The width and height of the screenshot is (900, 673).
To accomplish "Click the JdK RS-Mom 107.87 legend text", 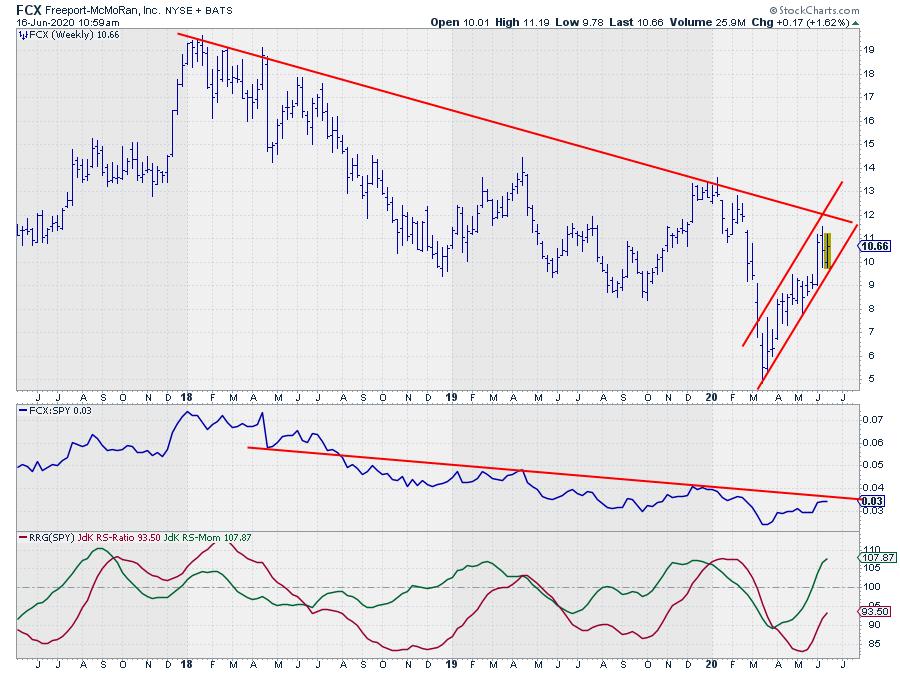I will tap(208, 538).
